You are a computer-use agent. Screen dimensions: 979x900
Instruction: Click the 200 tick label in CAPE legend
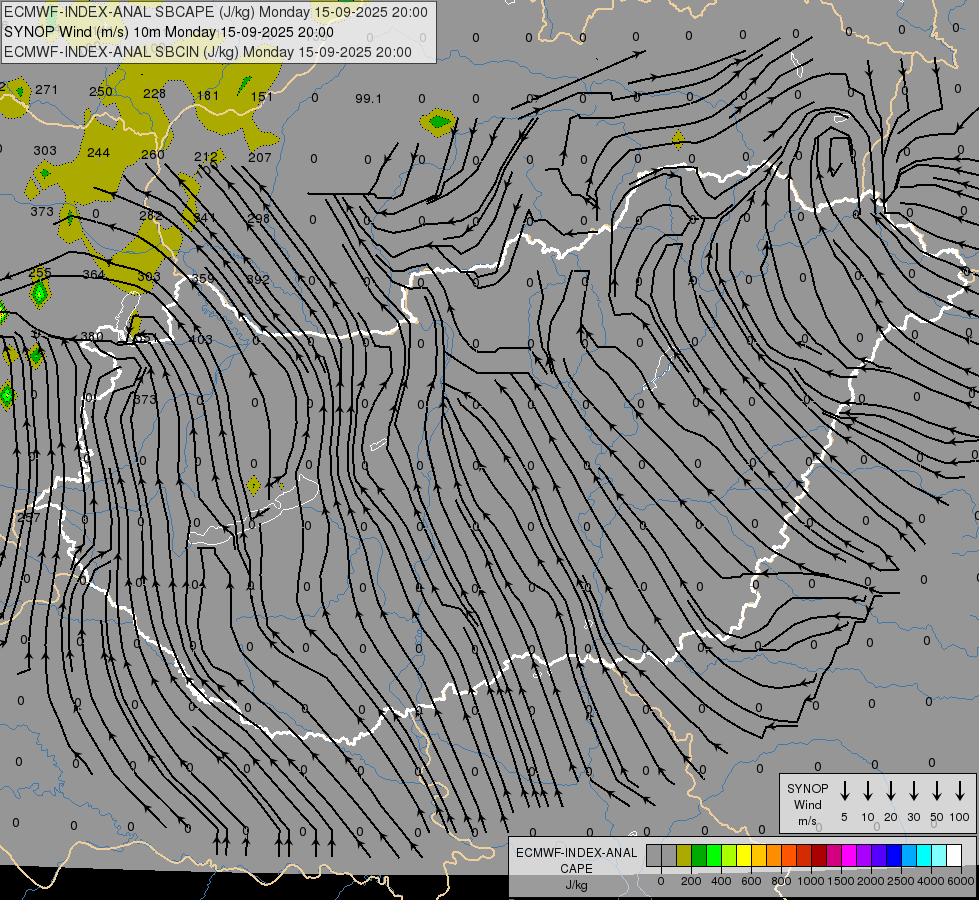[691, 881]
